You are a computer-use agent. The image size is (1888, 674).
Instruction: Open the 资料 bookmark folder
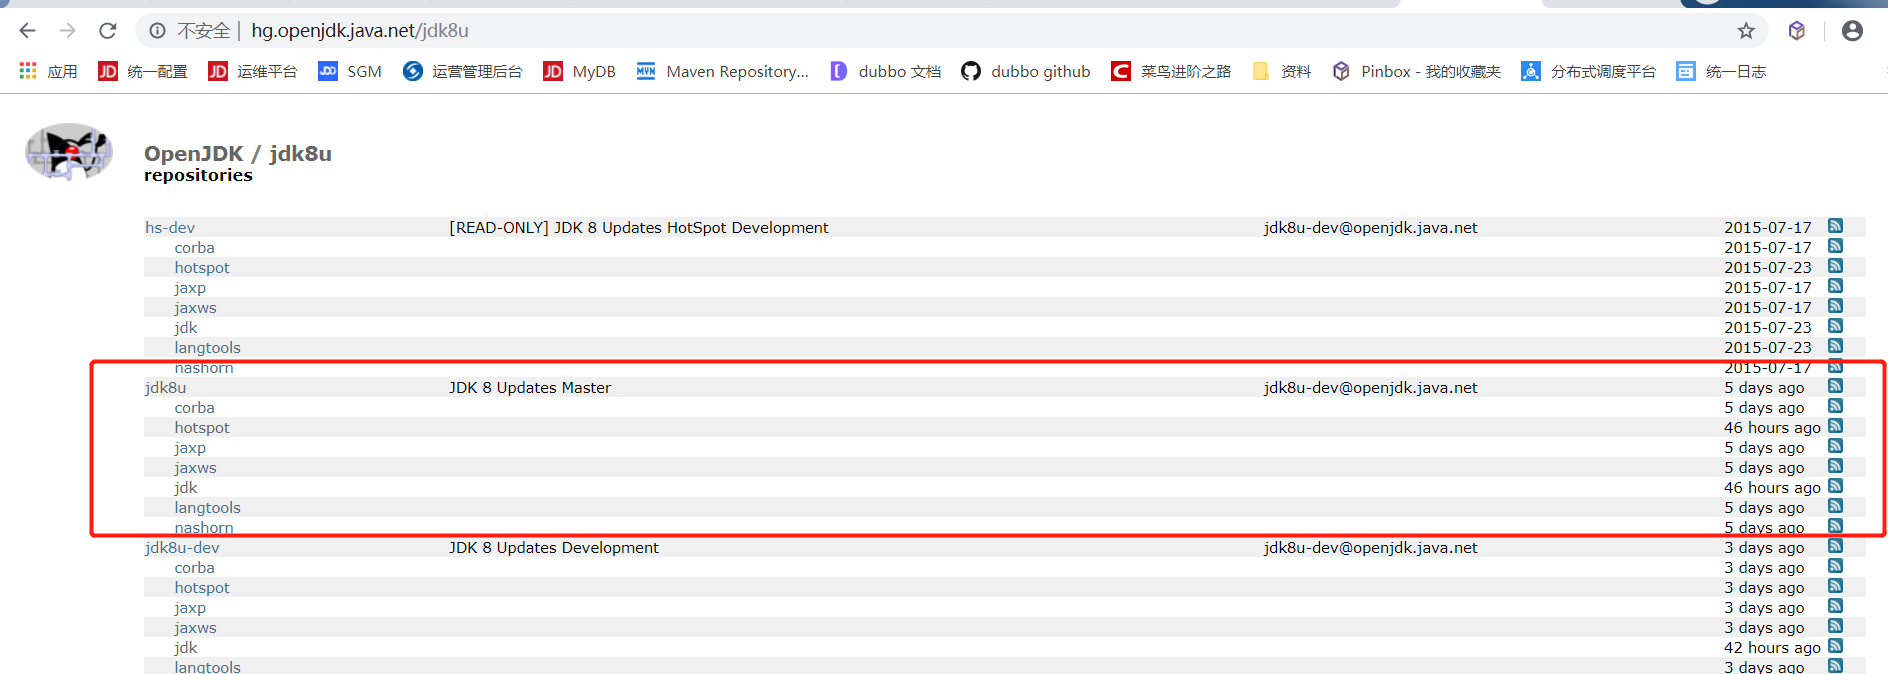[x=1281, y=71]
